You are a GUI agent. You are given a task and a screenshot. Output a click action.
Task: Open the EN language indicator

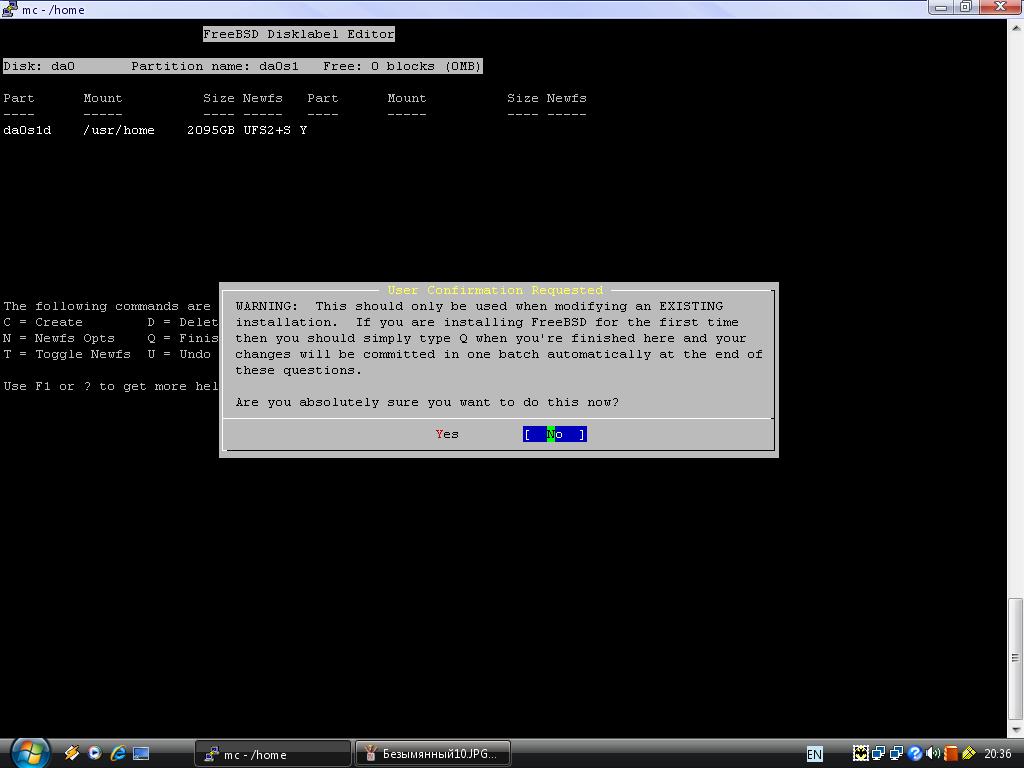pyautogui.click(x=814, y=754)
